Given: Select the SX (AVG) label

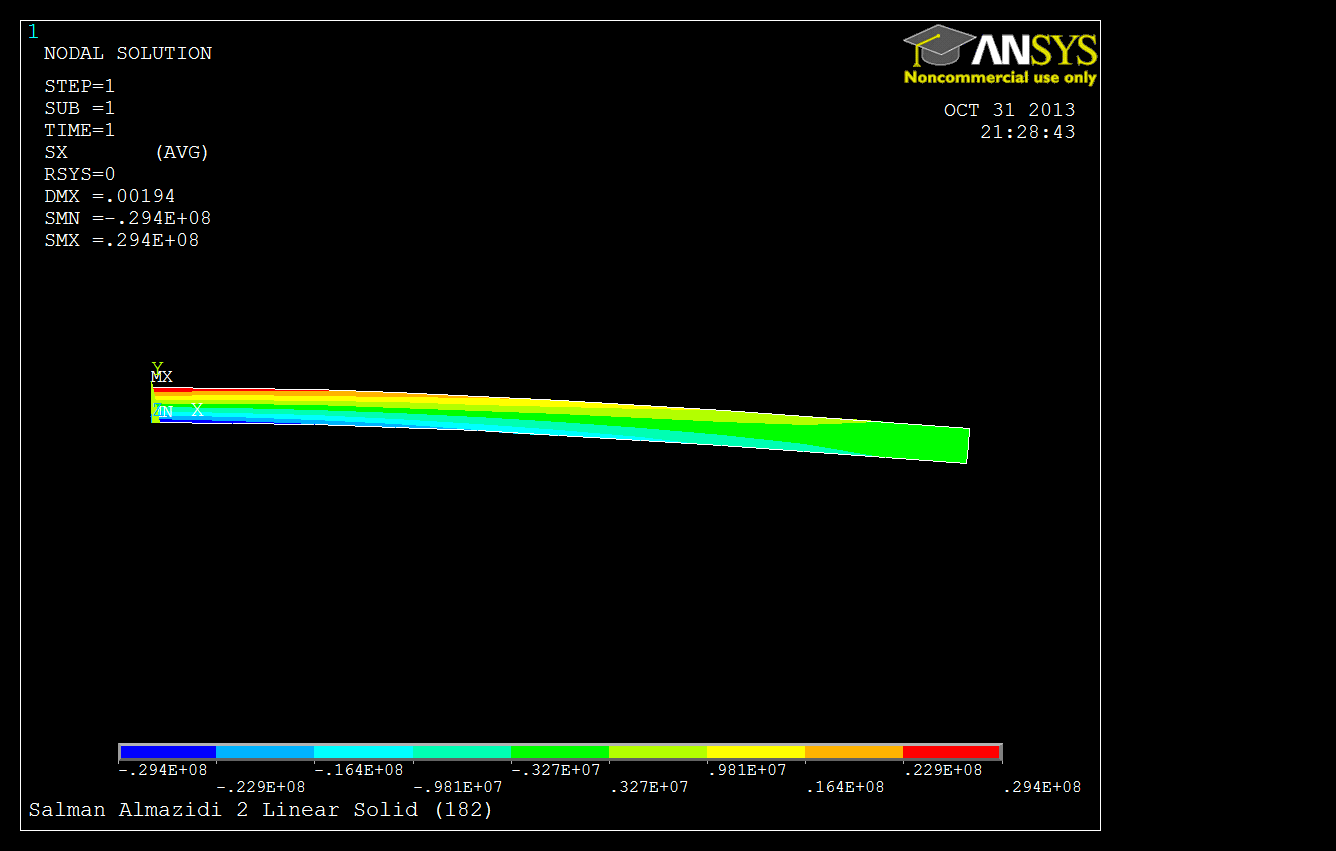Looking at the screenshot, I should 127,152.
